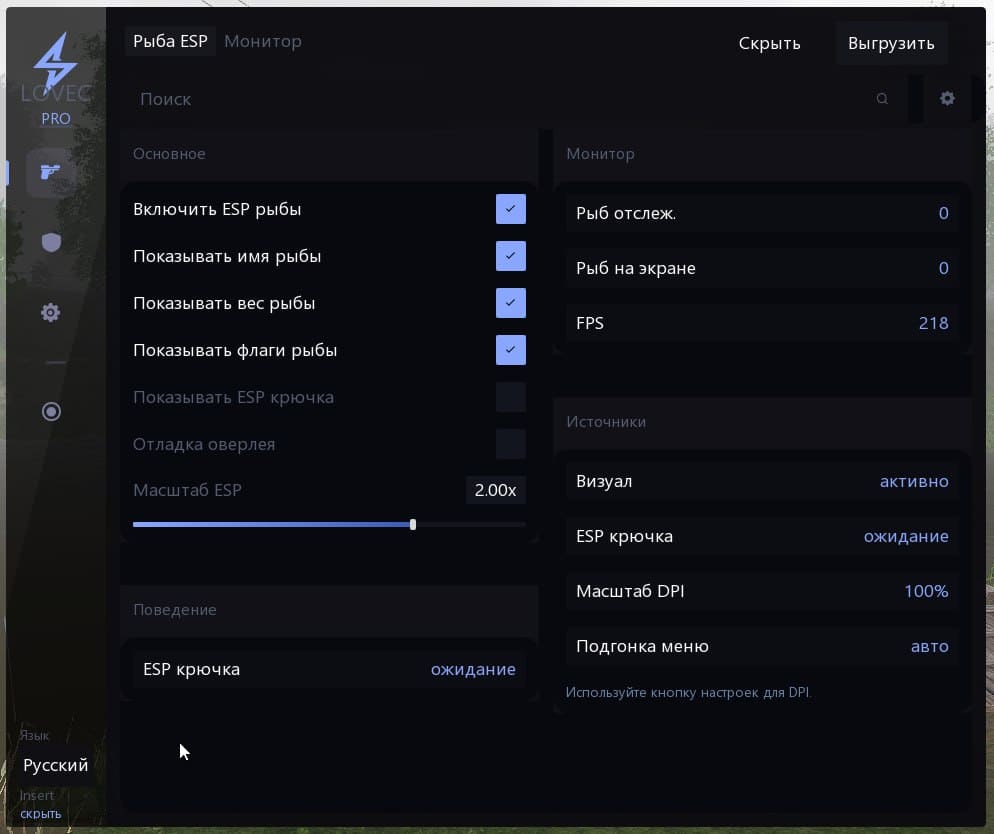Click the Выгрузить button

click(890, 43)
